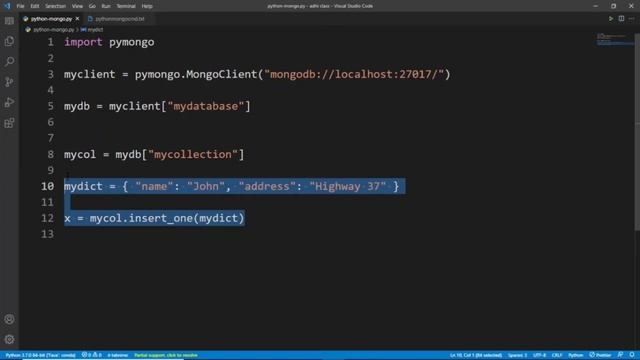
Task: Click the editor vertical scrollbar
Action: click(637, 133)
